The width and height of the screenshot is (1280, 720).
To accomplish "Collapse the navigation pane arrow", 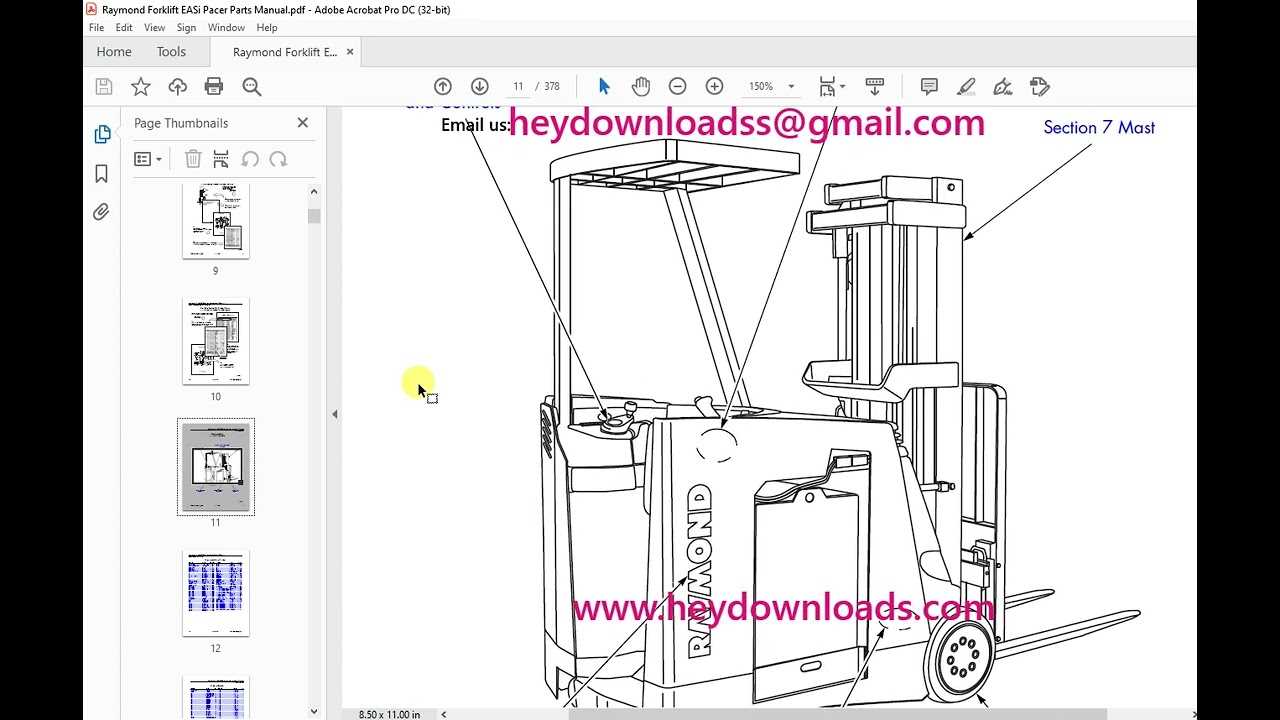I will tap(334, 414).
